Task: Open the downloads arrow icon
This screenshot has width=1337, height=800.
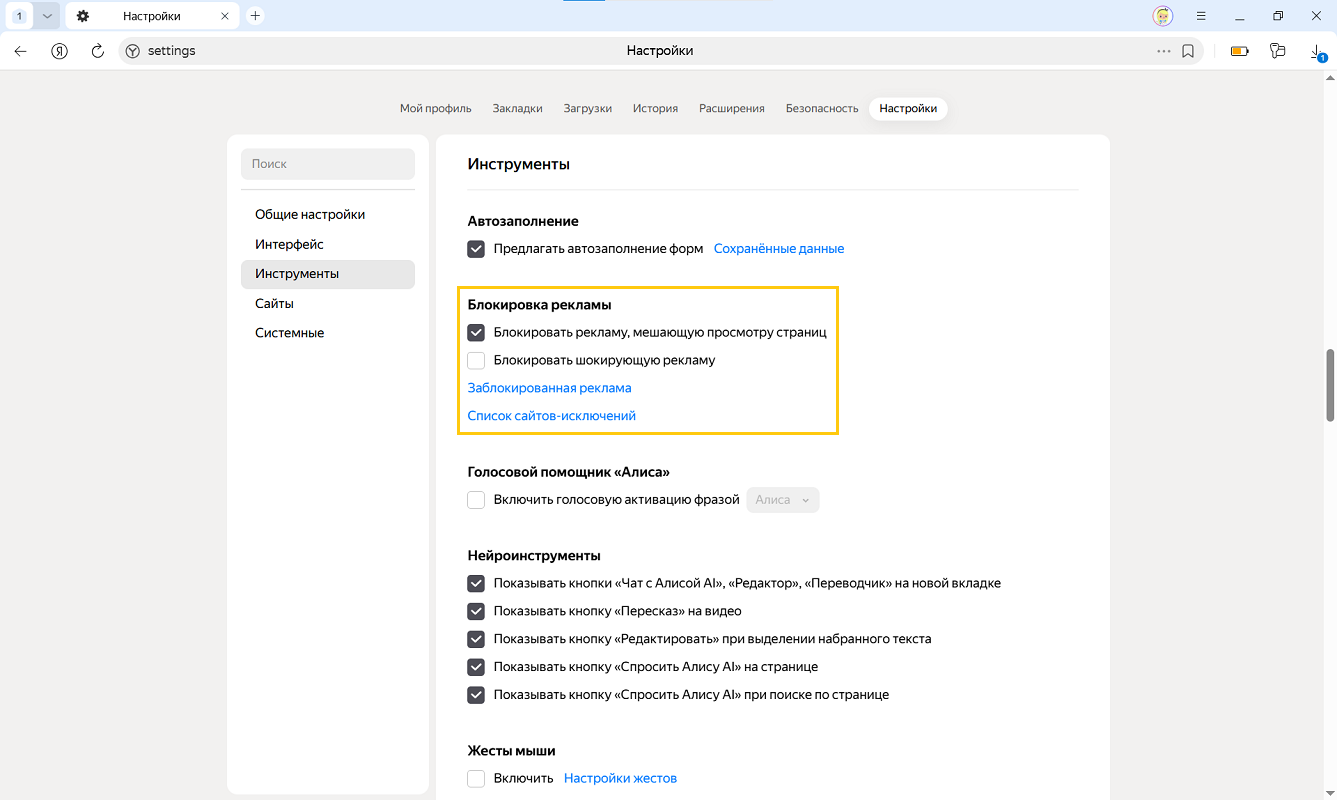Action: (1317, 51)
